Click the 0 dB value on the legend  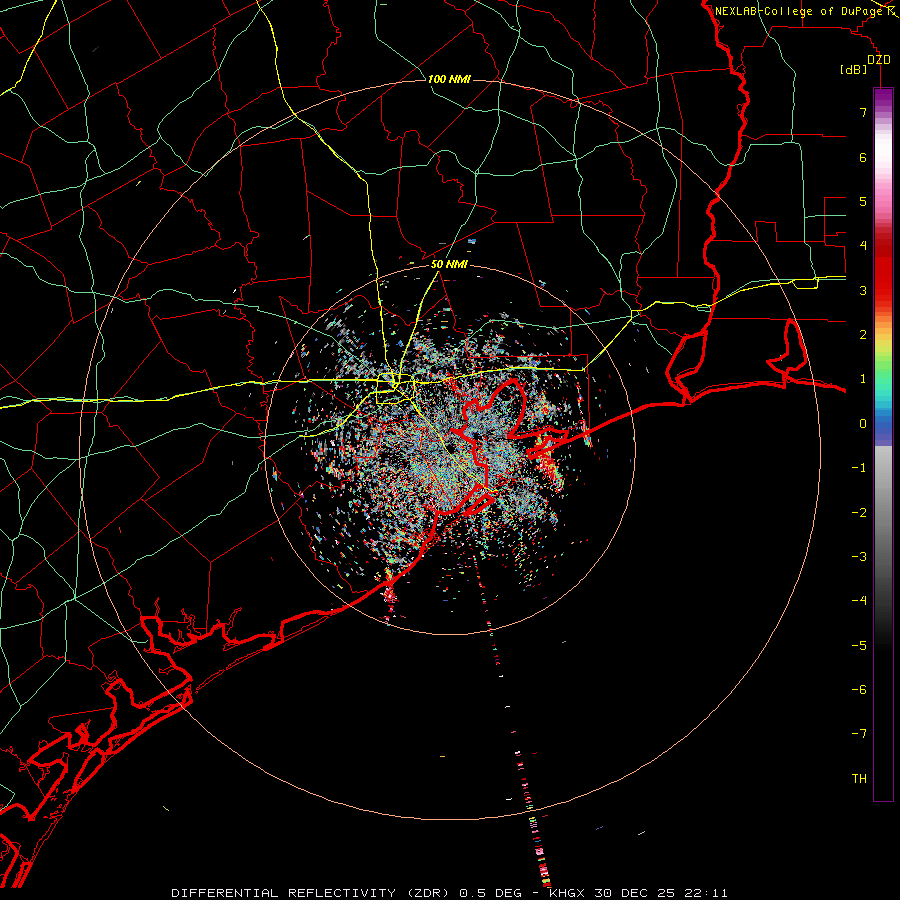pyautogui.click(x=863, y=424)
